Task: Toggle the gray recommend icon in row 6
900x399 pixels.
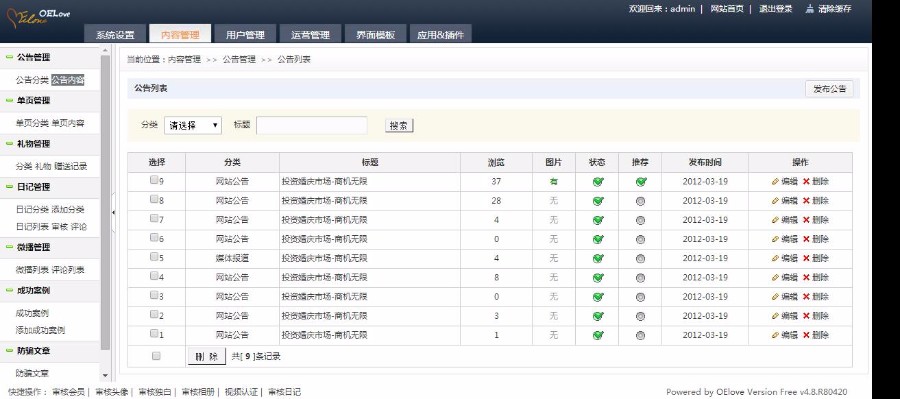Action: [641, 239]
